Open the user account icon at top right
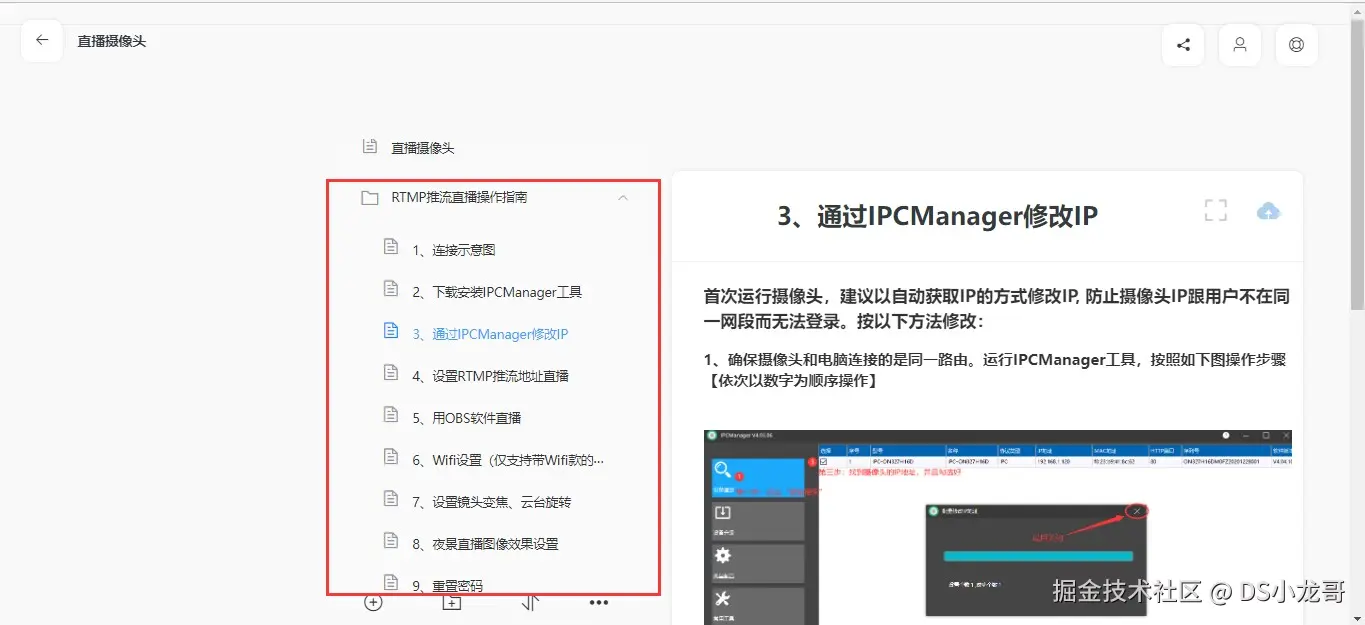The width and height of the screenshot is (1365, 625). click(x=1239, y=44)
